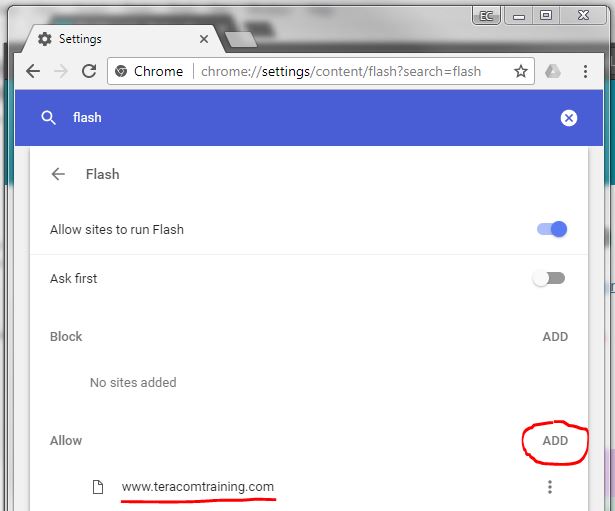Select the www.teracomtraining.com entry
Viewport: 615px width, 511px height.
click(198, 487)
